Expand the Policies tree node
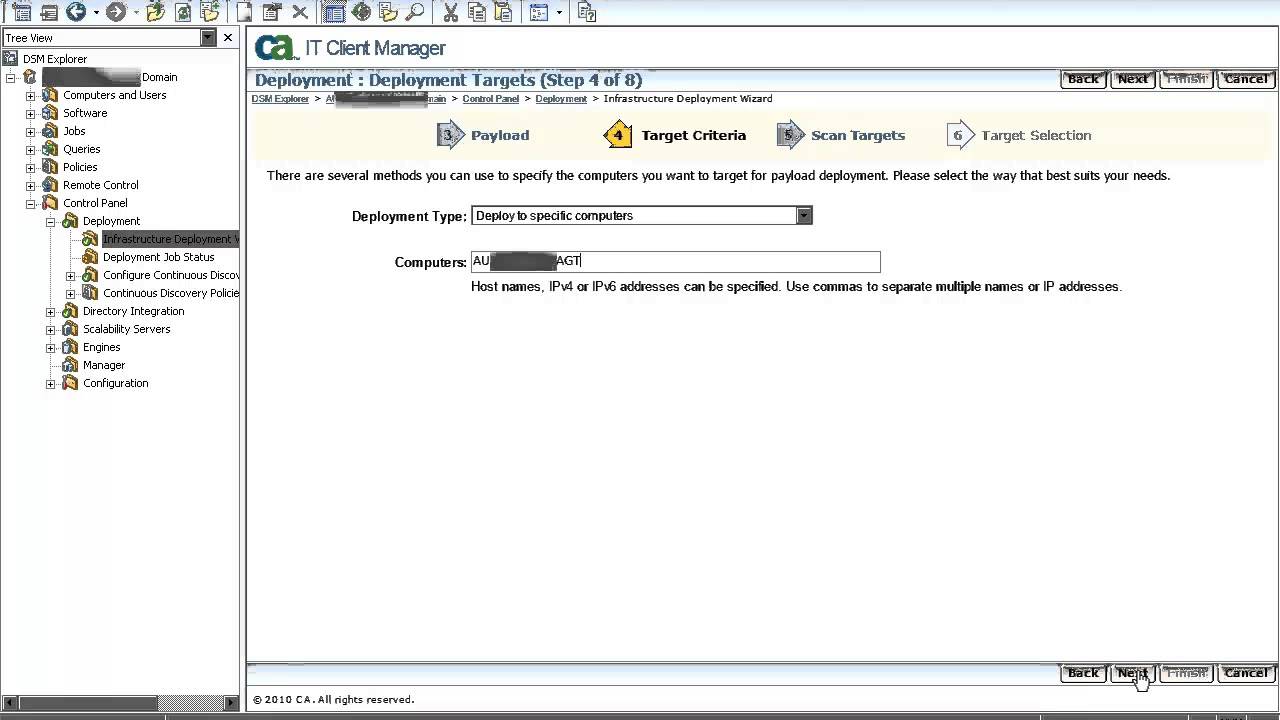Screen dimensions: 1280x720 (30, 168)
